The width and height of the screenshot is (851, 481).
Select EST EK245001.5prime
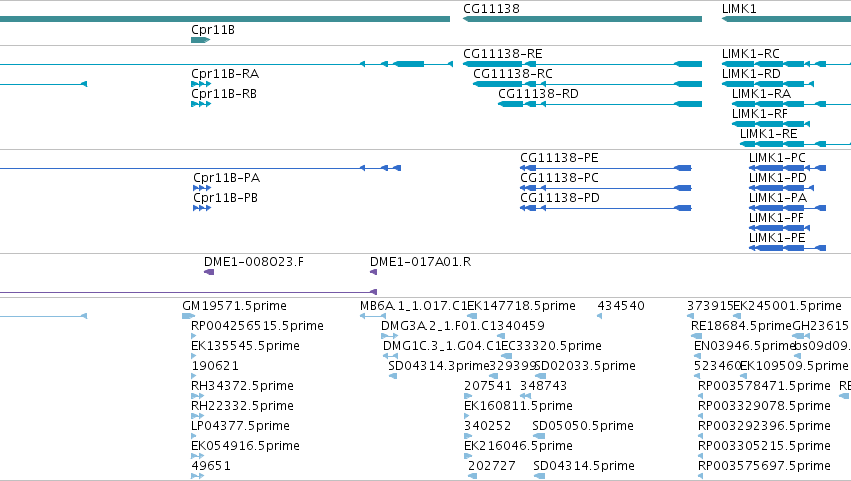(x=788, y=306)
